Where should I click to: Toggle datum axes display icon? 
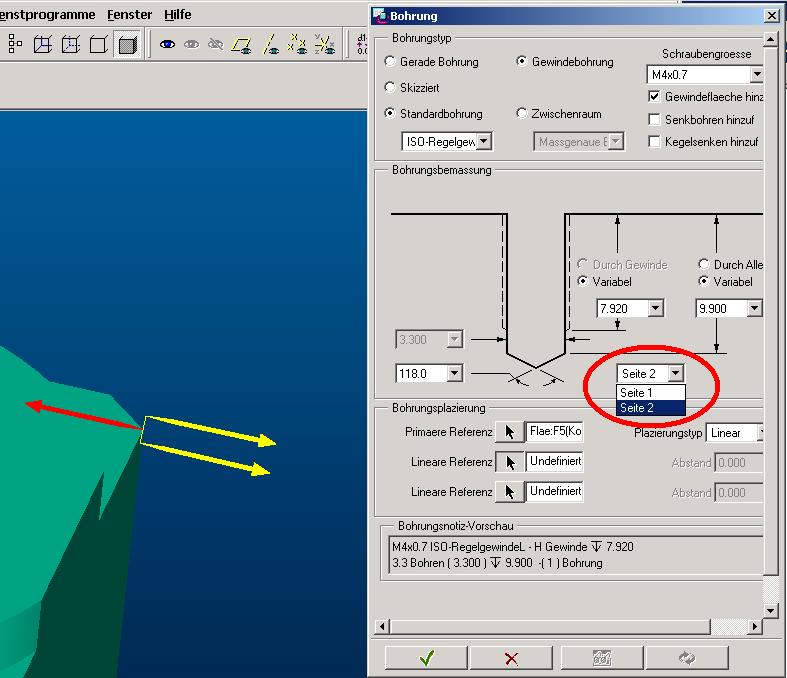[x=271, y=45]
